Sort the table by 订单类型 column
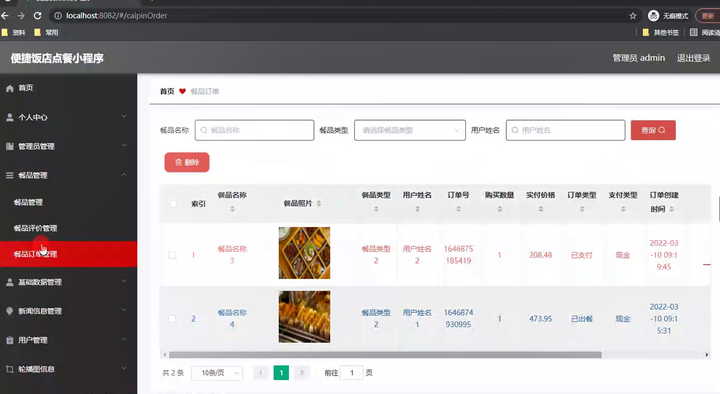 pos(582,209)
